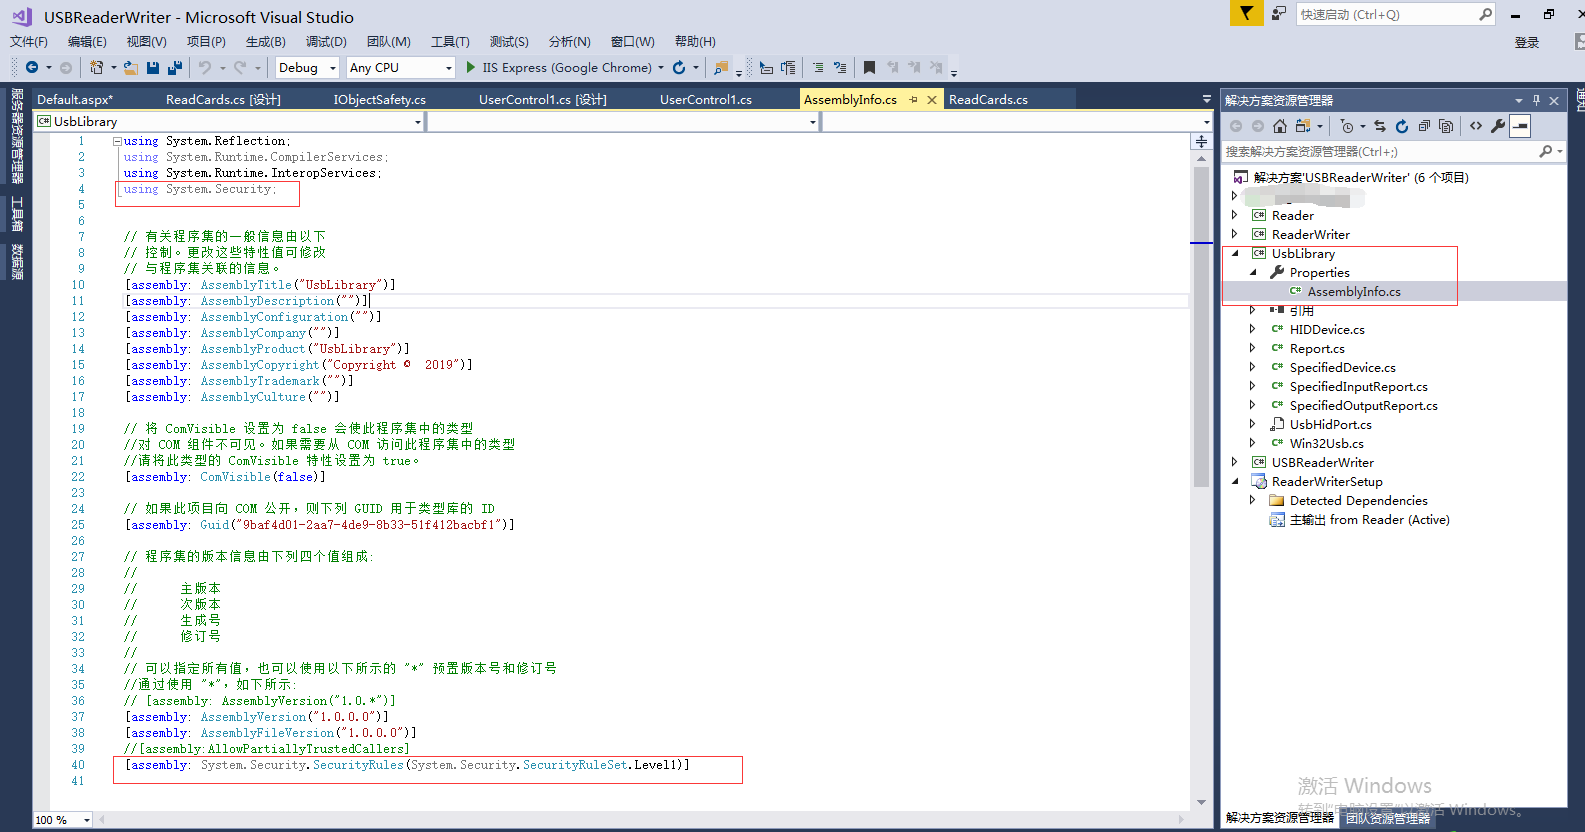Click the notification flag icon in the title bar
The width and height of the screenshot is (1585, 832).
1246,13
